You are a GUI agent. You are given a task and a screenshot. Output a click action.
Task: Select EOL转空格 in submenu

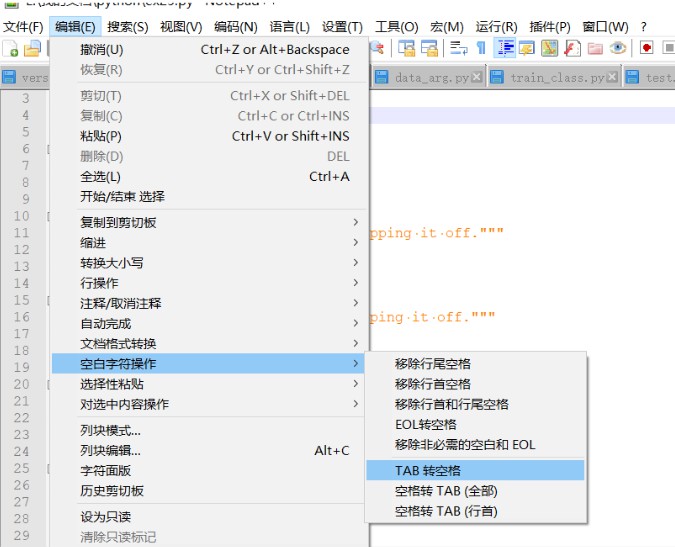pyautogui.click(x=475, y=424)
